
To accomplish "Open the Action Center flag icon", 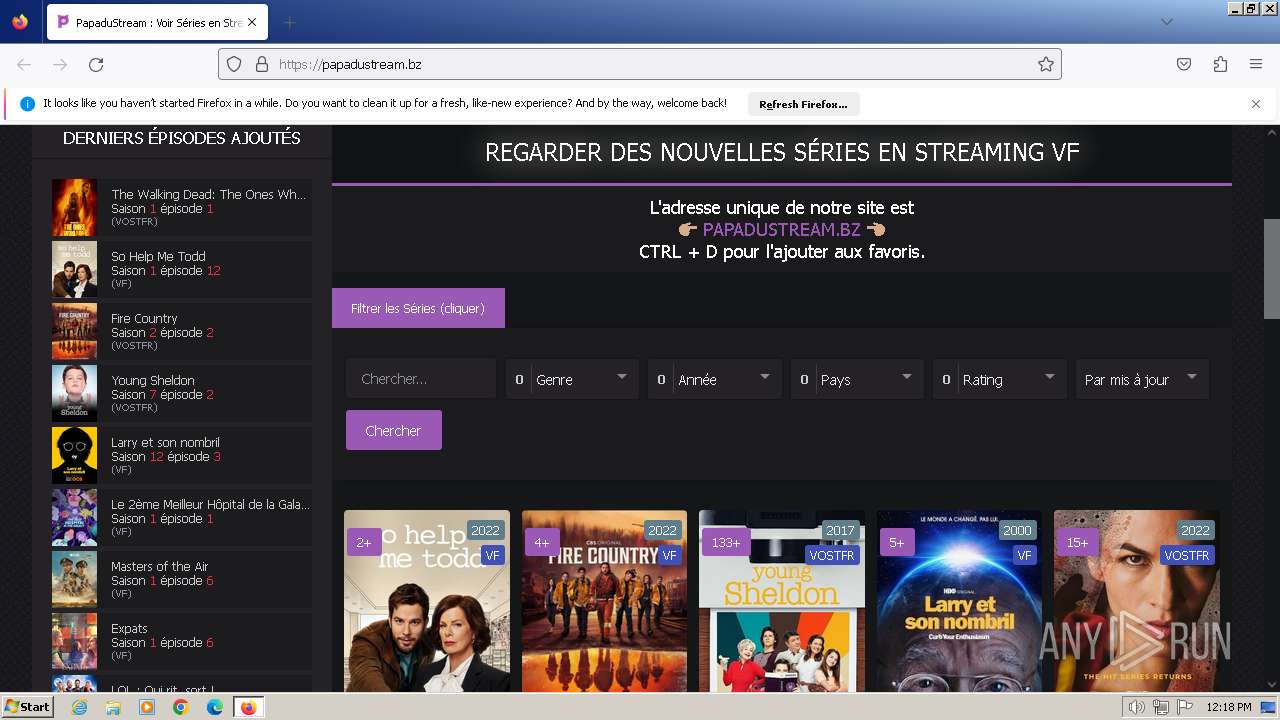I will pyautogui.click(x=1185, y=707).
